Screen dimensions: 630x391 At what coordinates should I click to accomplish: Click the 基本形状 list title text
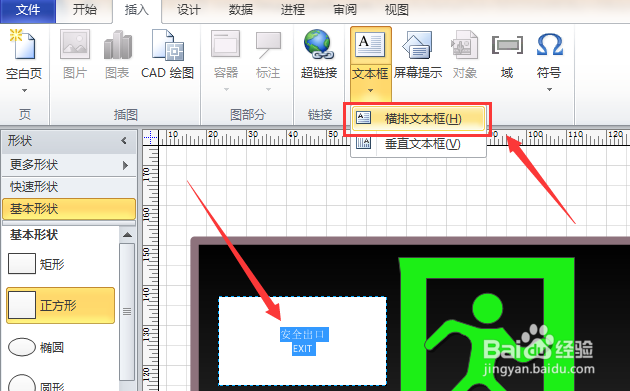[34, 235]
